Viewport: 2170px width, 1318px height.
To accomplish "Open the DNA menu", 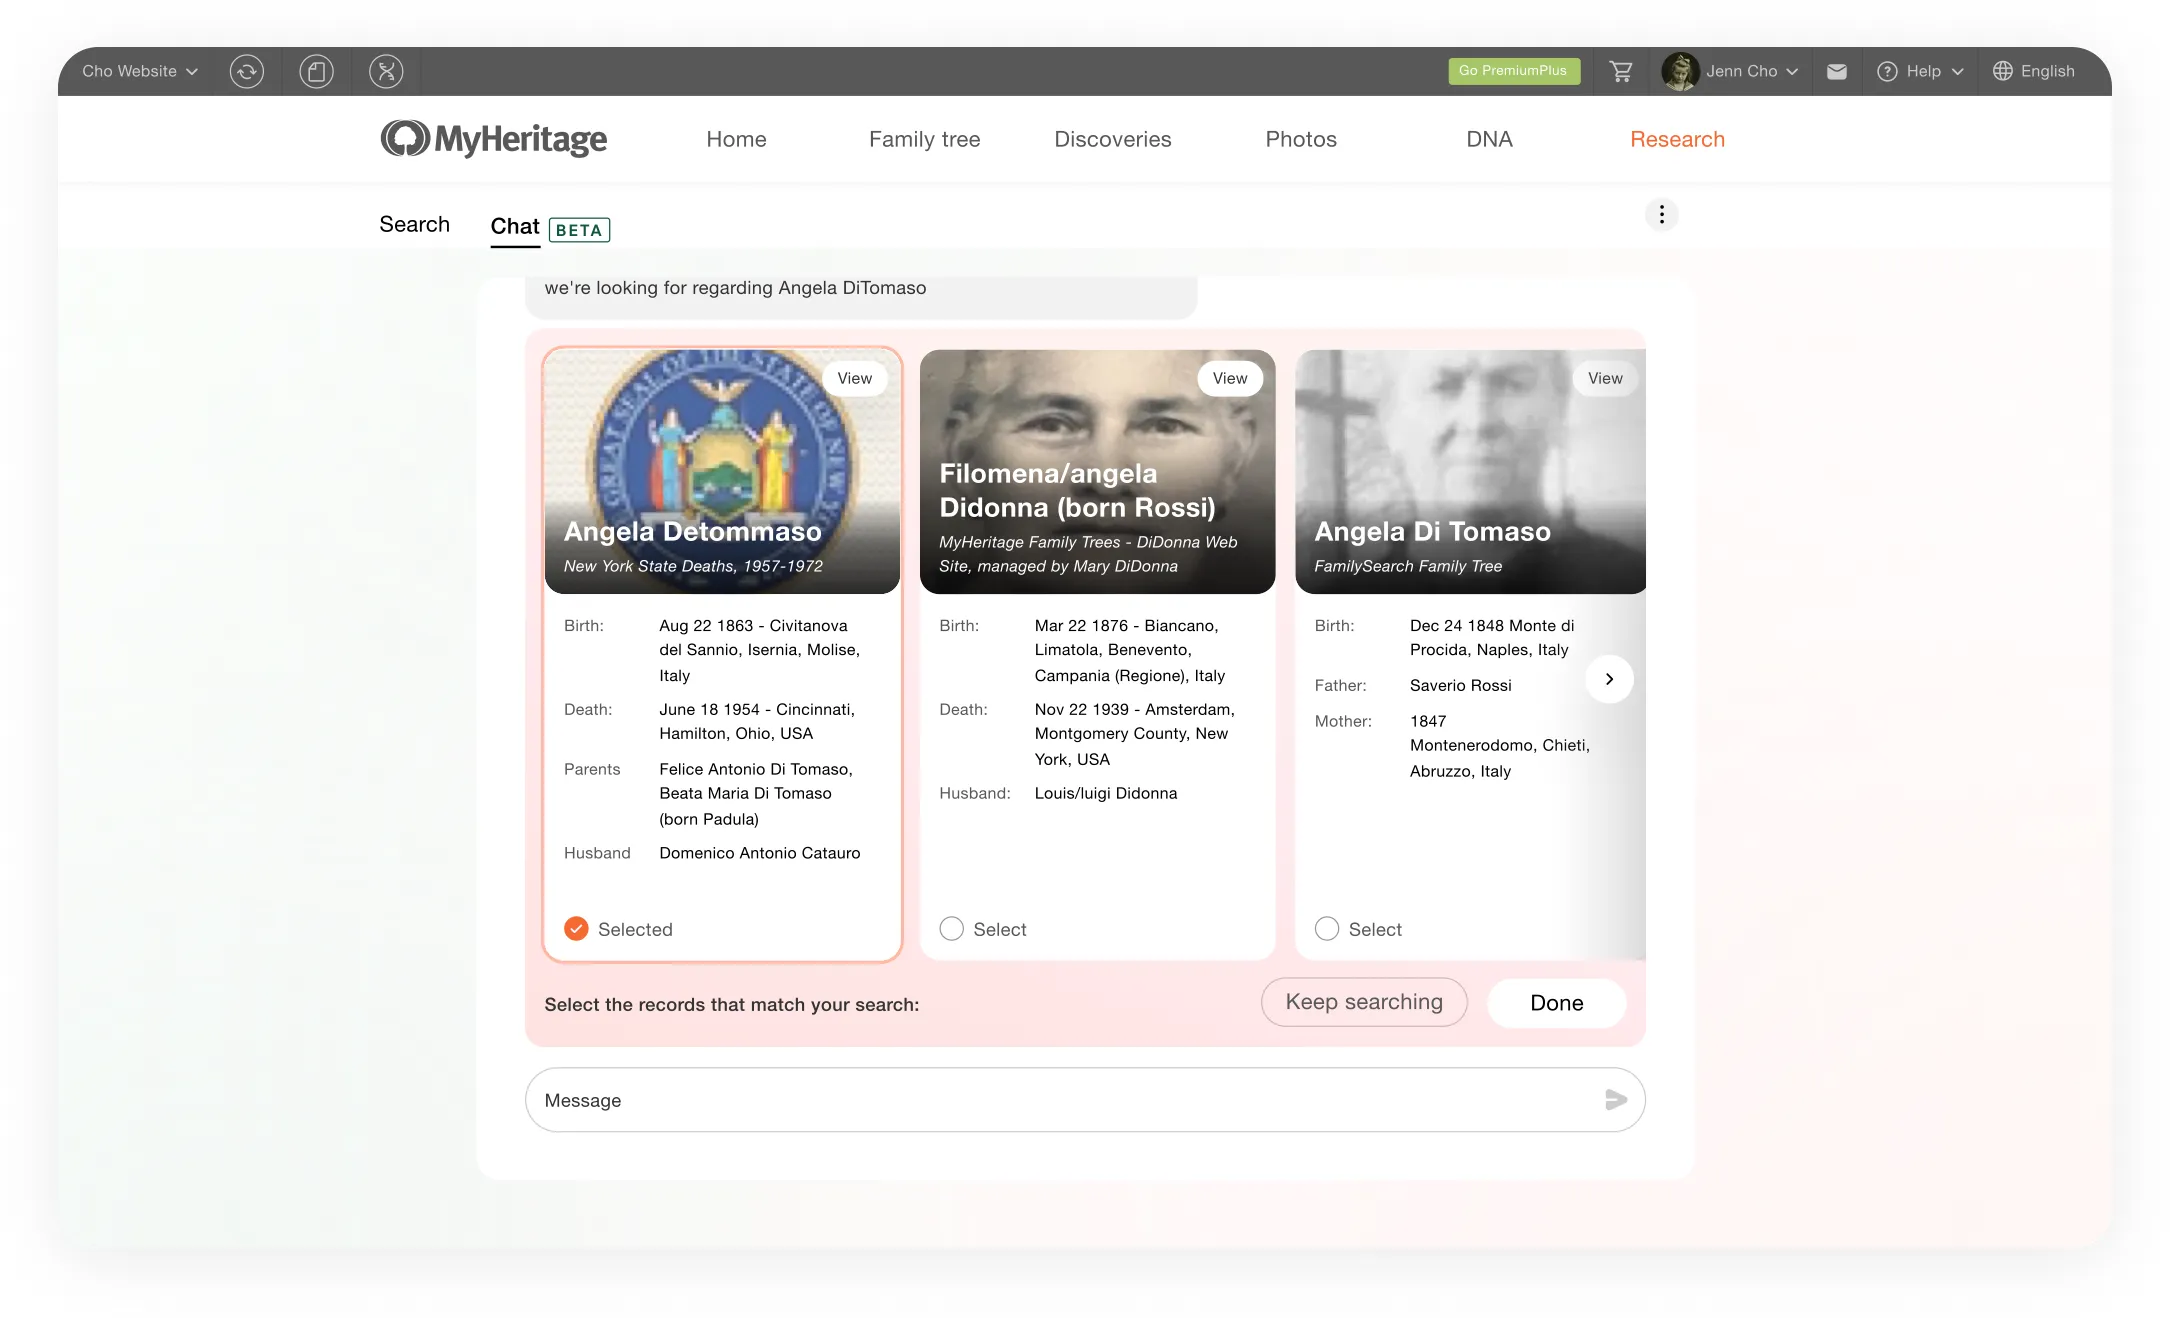I will click(x=1489, y=139).
